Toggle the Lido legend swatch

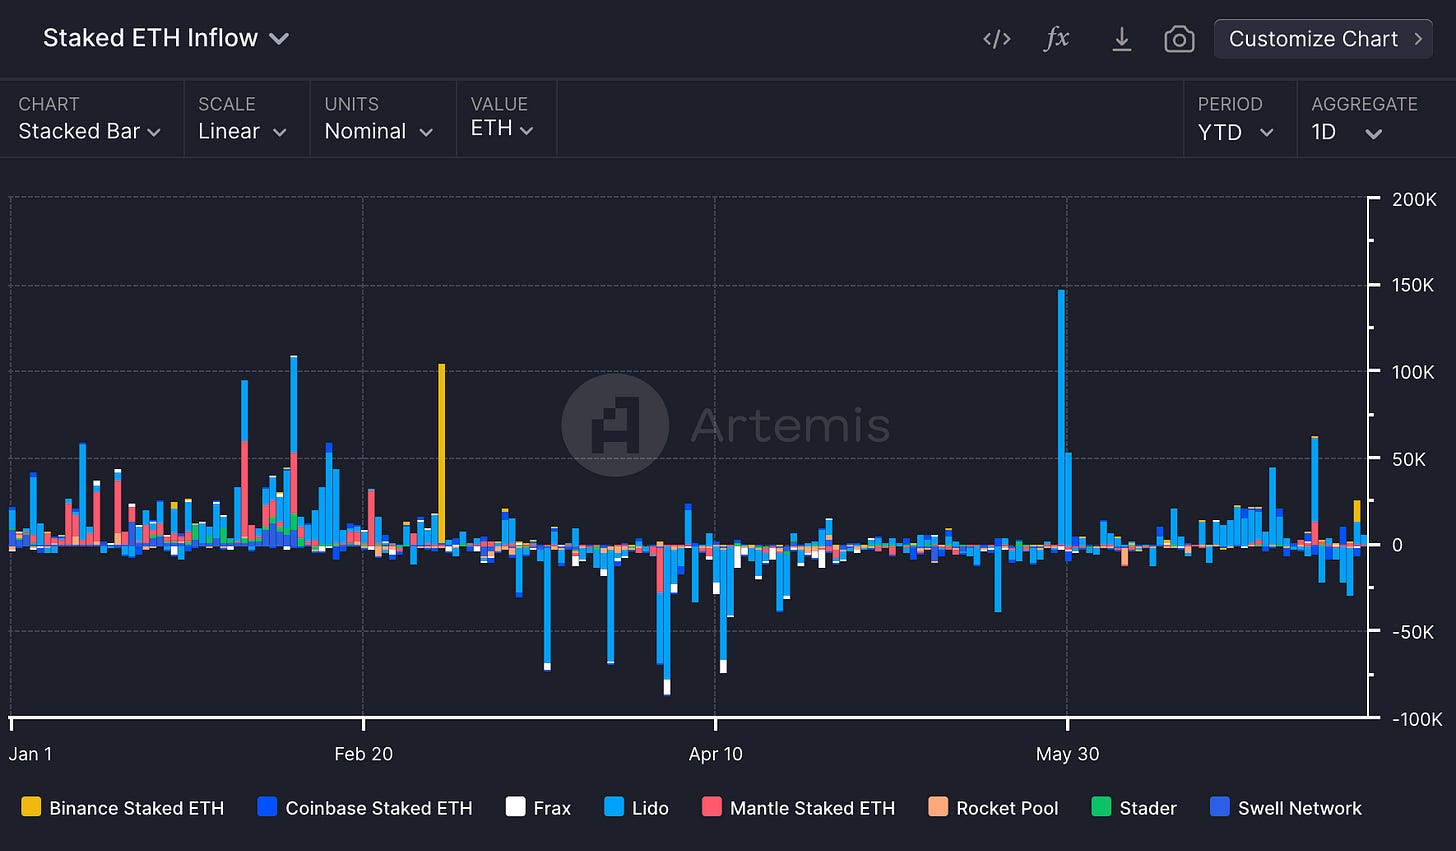614,807
